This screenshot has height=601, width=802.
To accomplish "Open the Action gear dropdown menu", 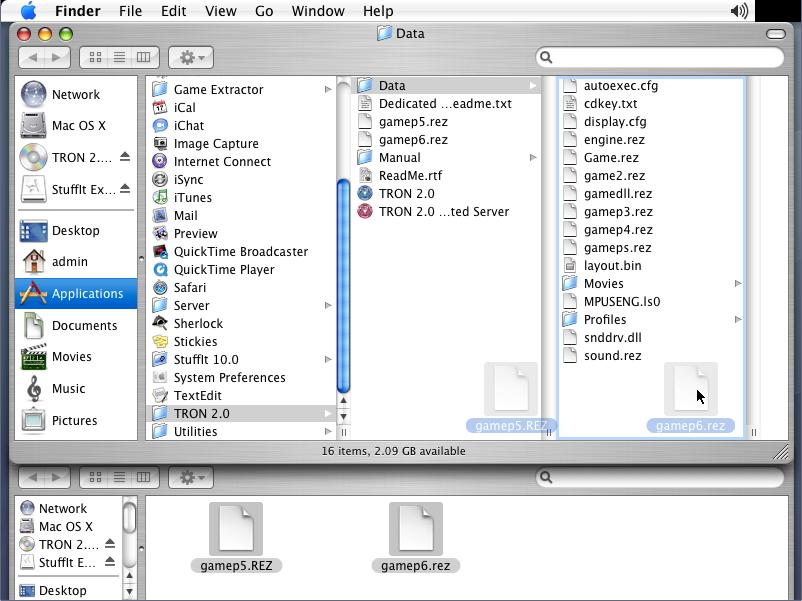I will [190, 58].
